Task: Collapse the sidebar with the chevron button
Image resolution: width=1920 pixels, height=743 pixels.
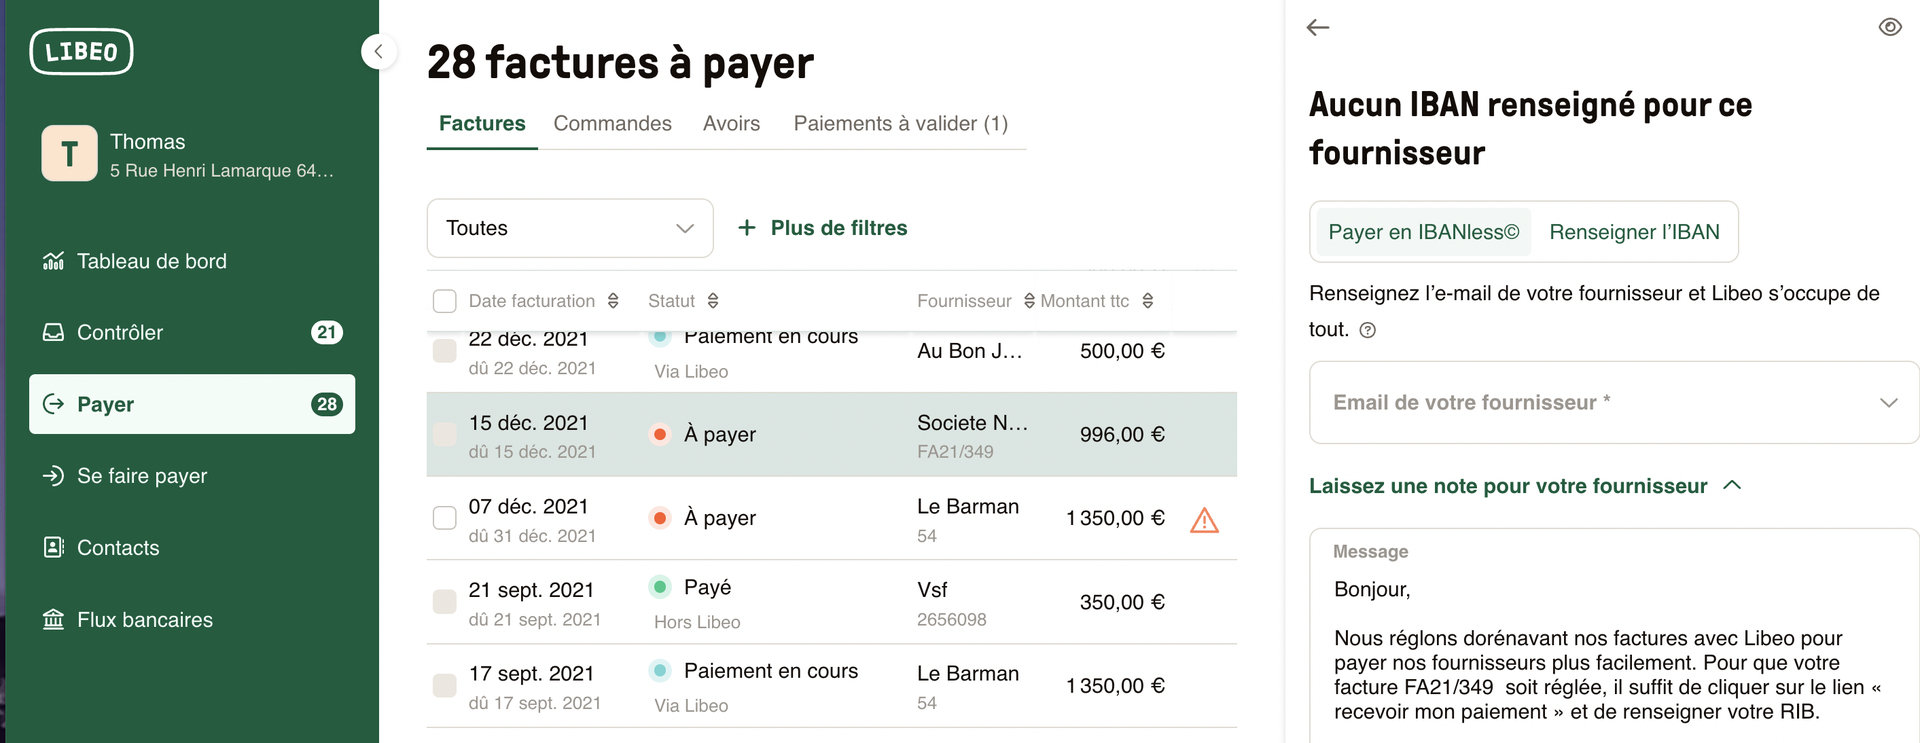Action: 379,51
